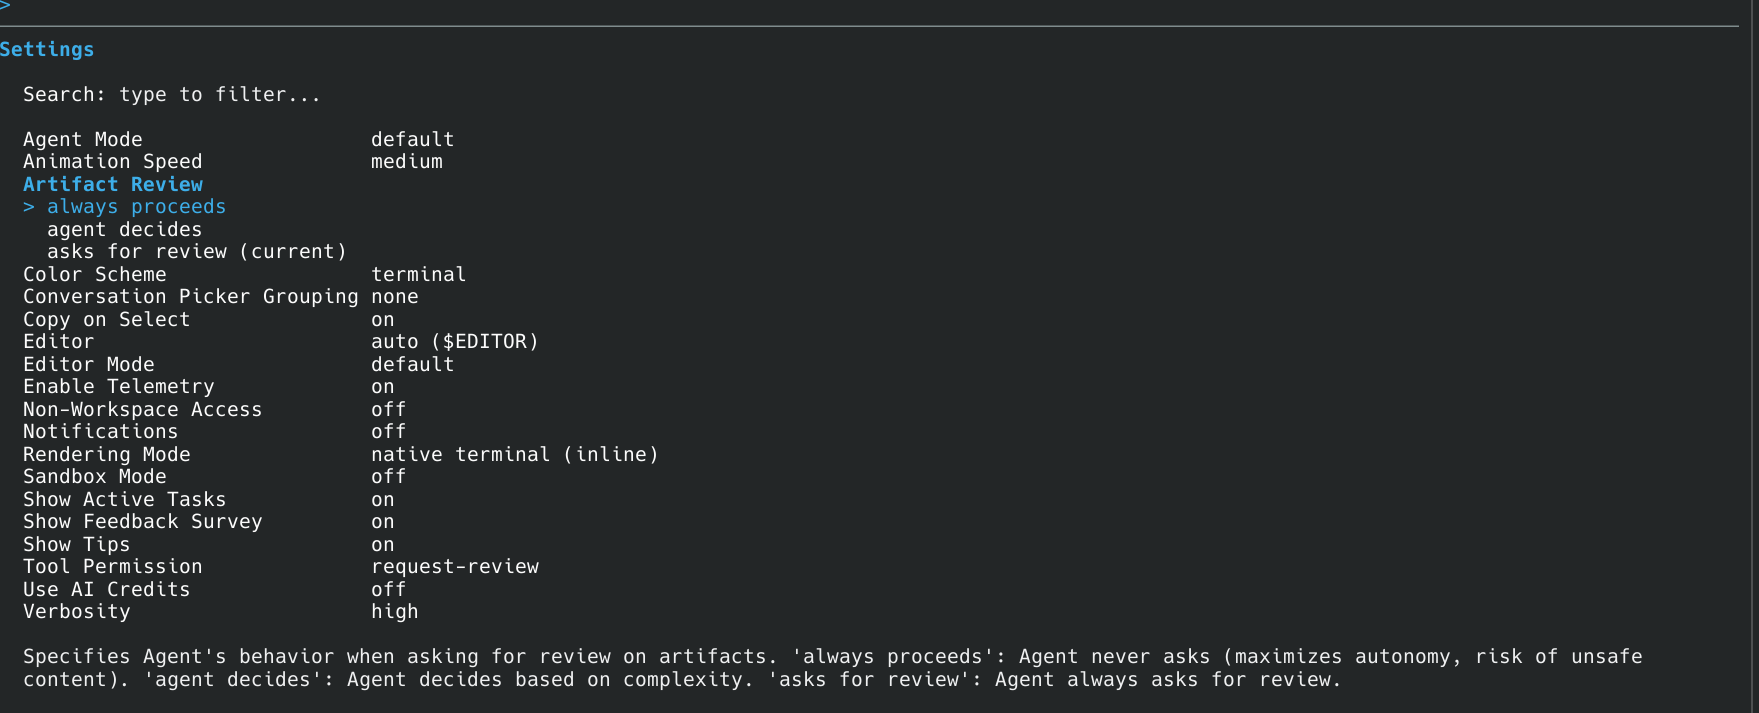The width and height of the screenshot is (1759, 713).
Task: Select the Rendering Mode row
Action: [341, 455]
